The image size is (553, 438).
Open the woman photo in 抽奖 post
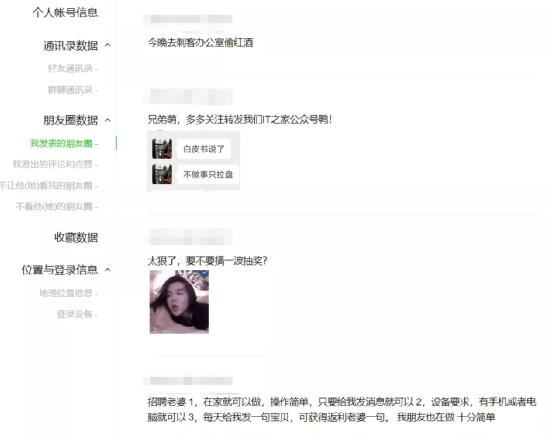pyautogui.click(x=179, y=302)
